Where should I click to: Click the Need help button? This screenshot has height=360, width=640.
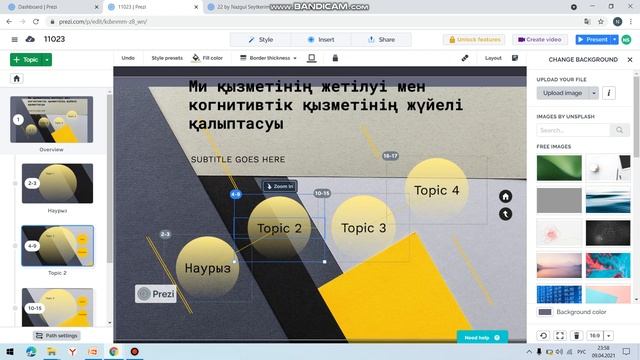pyautogui.click(x=482, y=338)
